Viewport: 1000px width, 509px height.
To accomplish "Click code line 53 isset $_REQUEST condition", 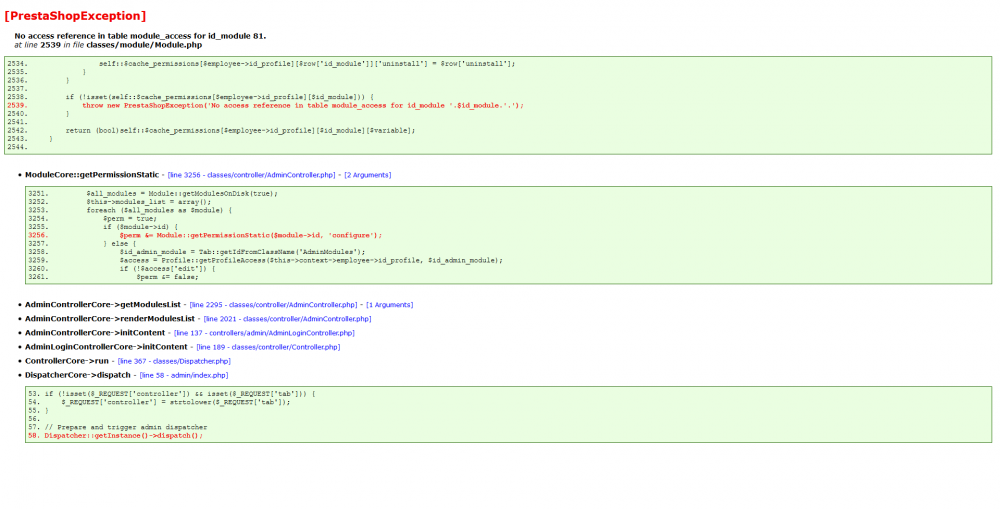I will point(180,394).
